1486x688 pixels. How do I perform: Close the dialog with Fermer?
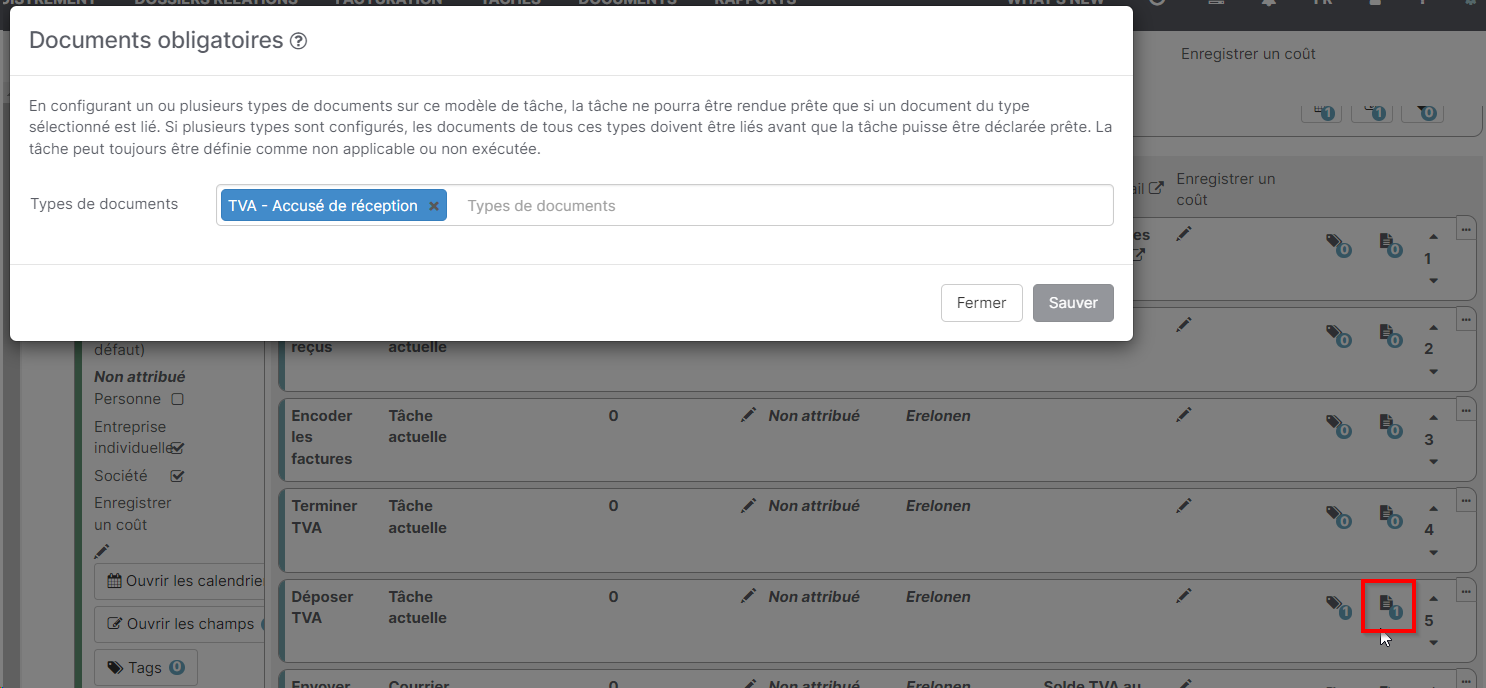click(981, 302)
